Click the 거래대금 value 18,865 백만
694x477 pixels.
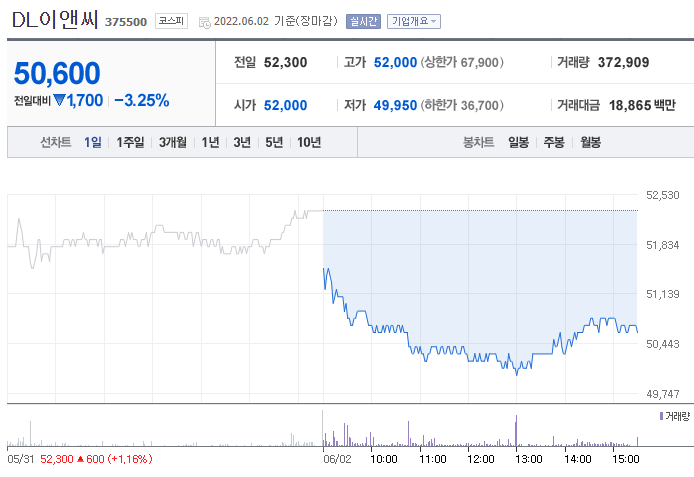pos(642,105)
